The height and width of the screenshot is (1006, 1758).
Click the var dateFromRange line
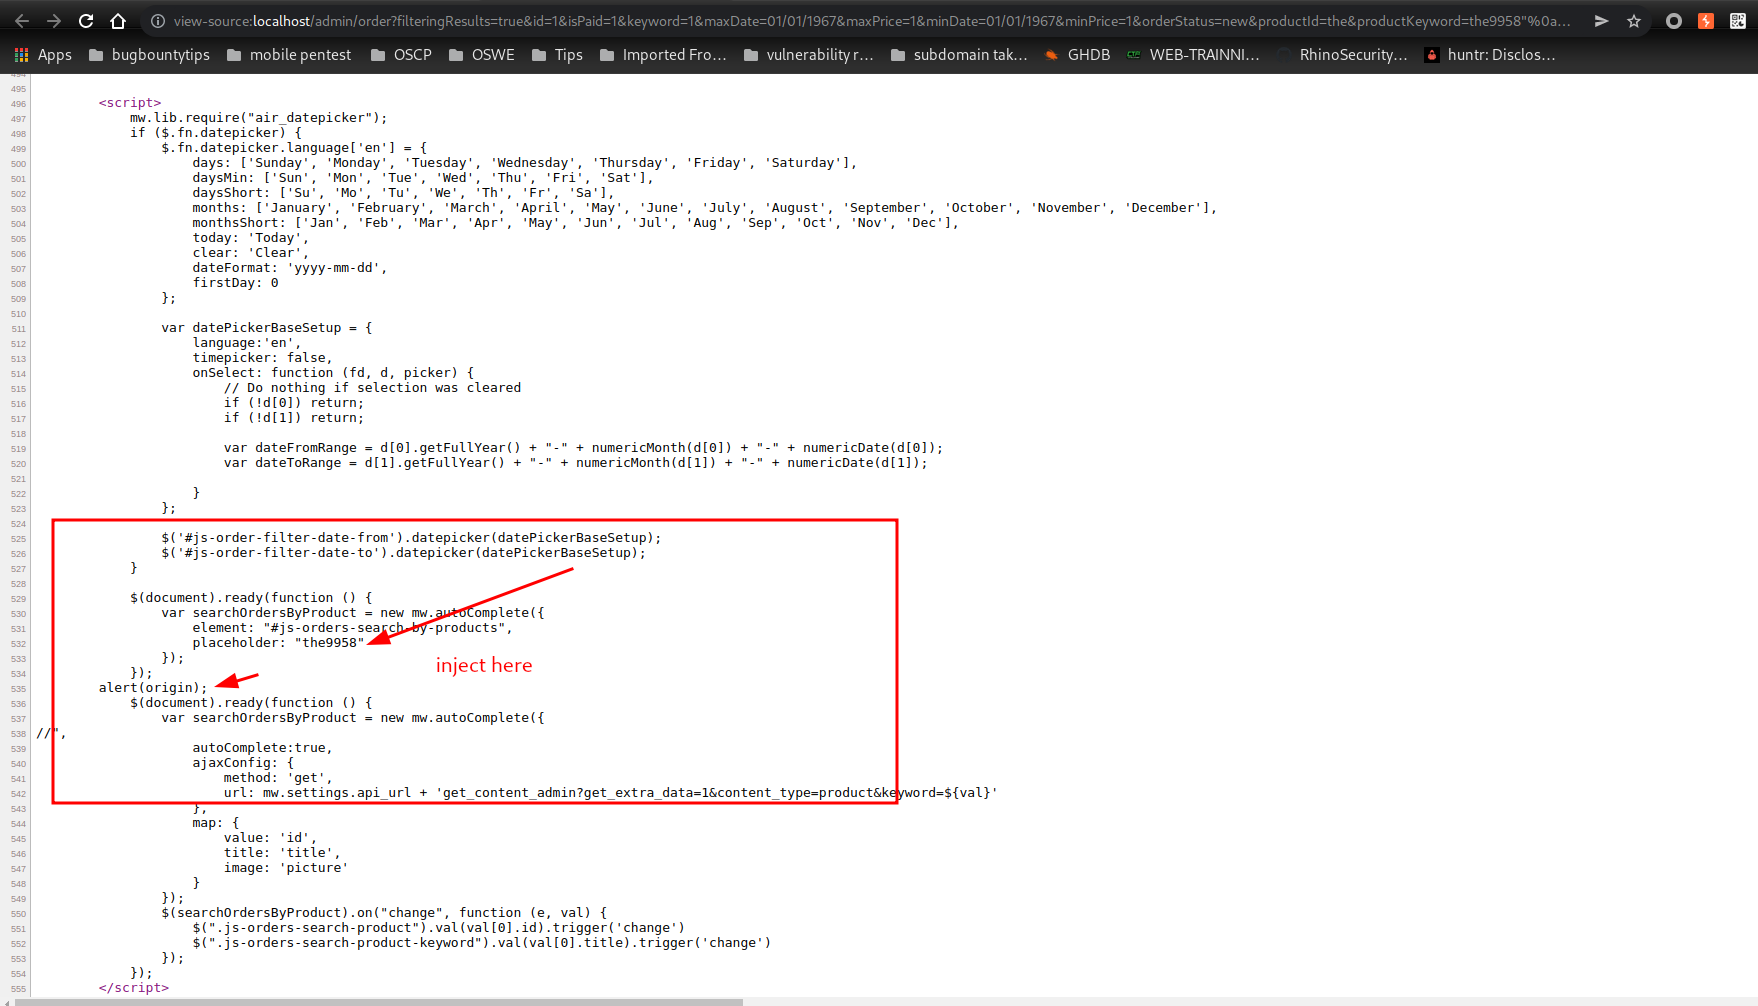(x=584, y=448)
